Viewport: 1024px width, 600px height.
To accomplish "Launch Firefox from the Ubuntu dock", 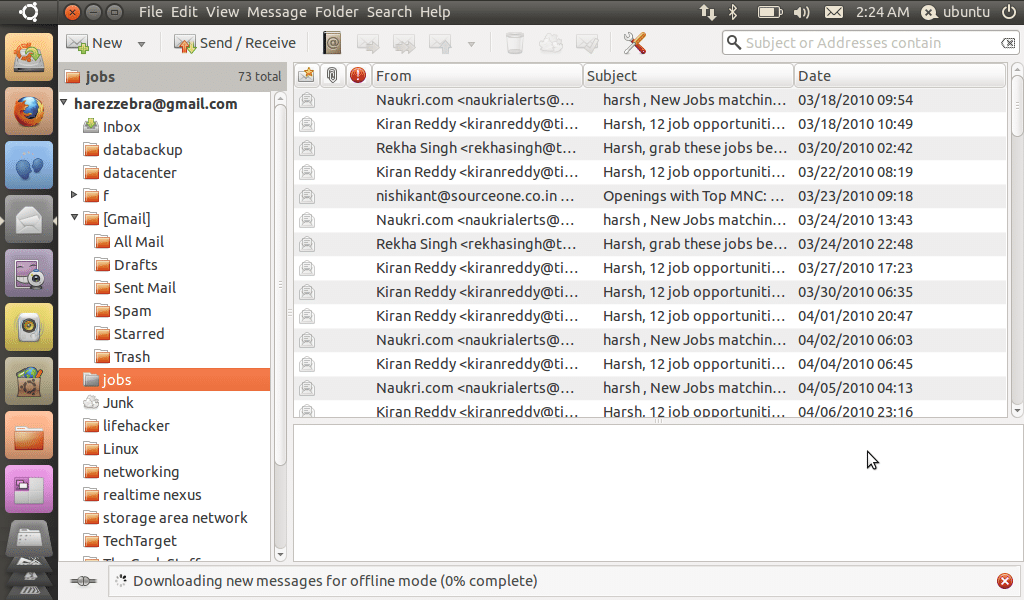I will [x=29, y=112].
